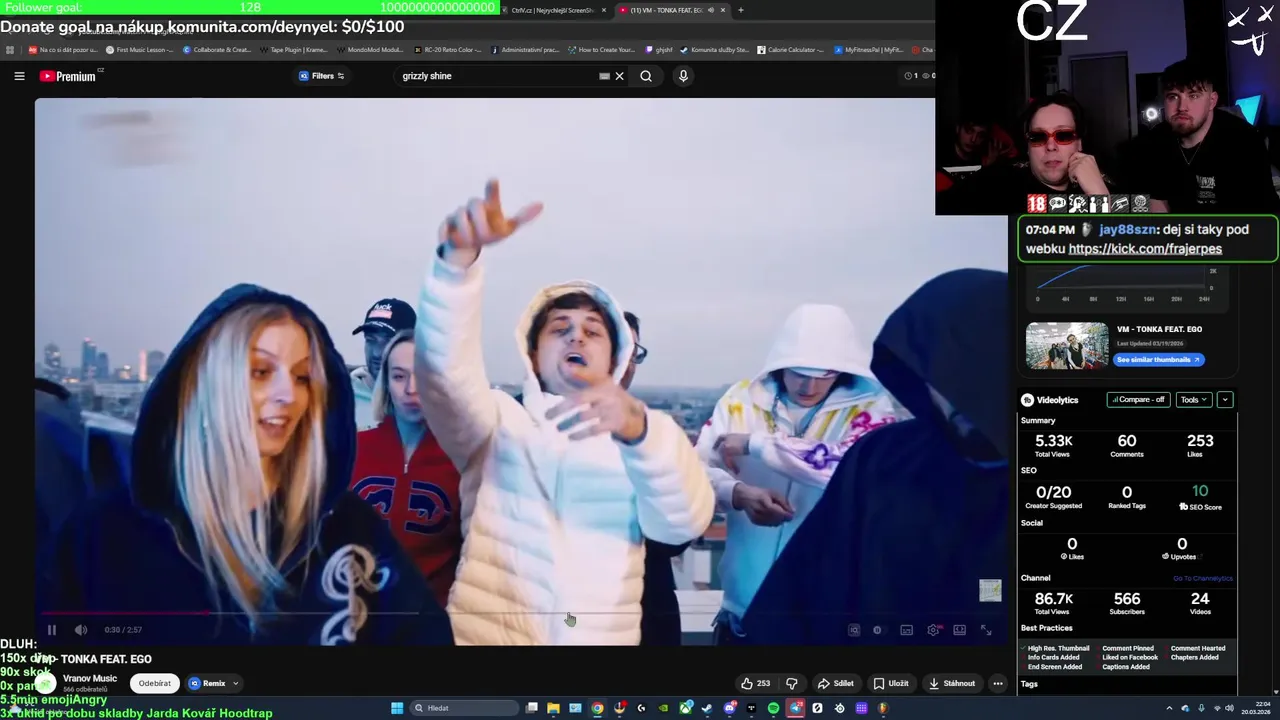This screenshot has width=1280, height=720.
Task: Click the player zoom extension icon
Action: click(854, 630)
